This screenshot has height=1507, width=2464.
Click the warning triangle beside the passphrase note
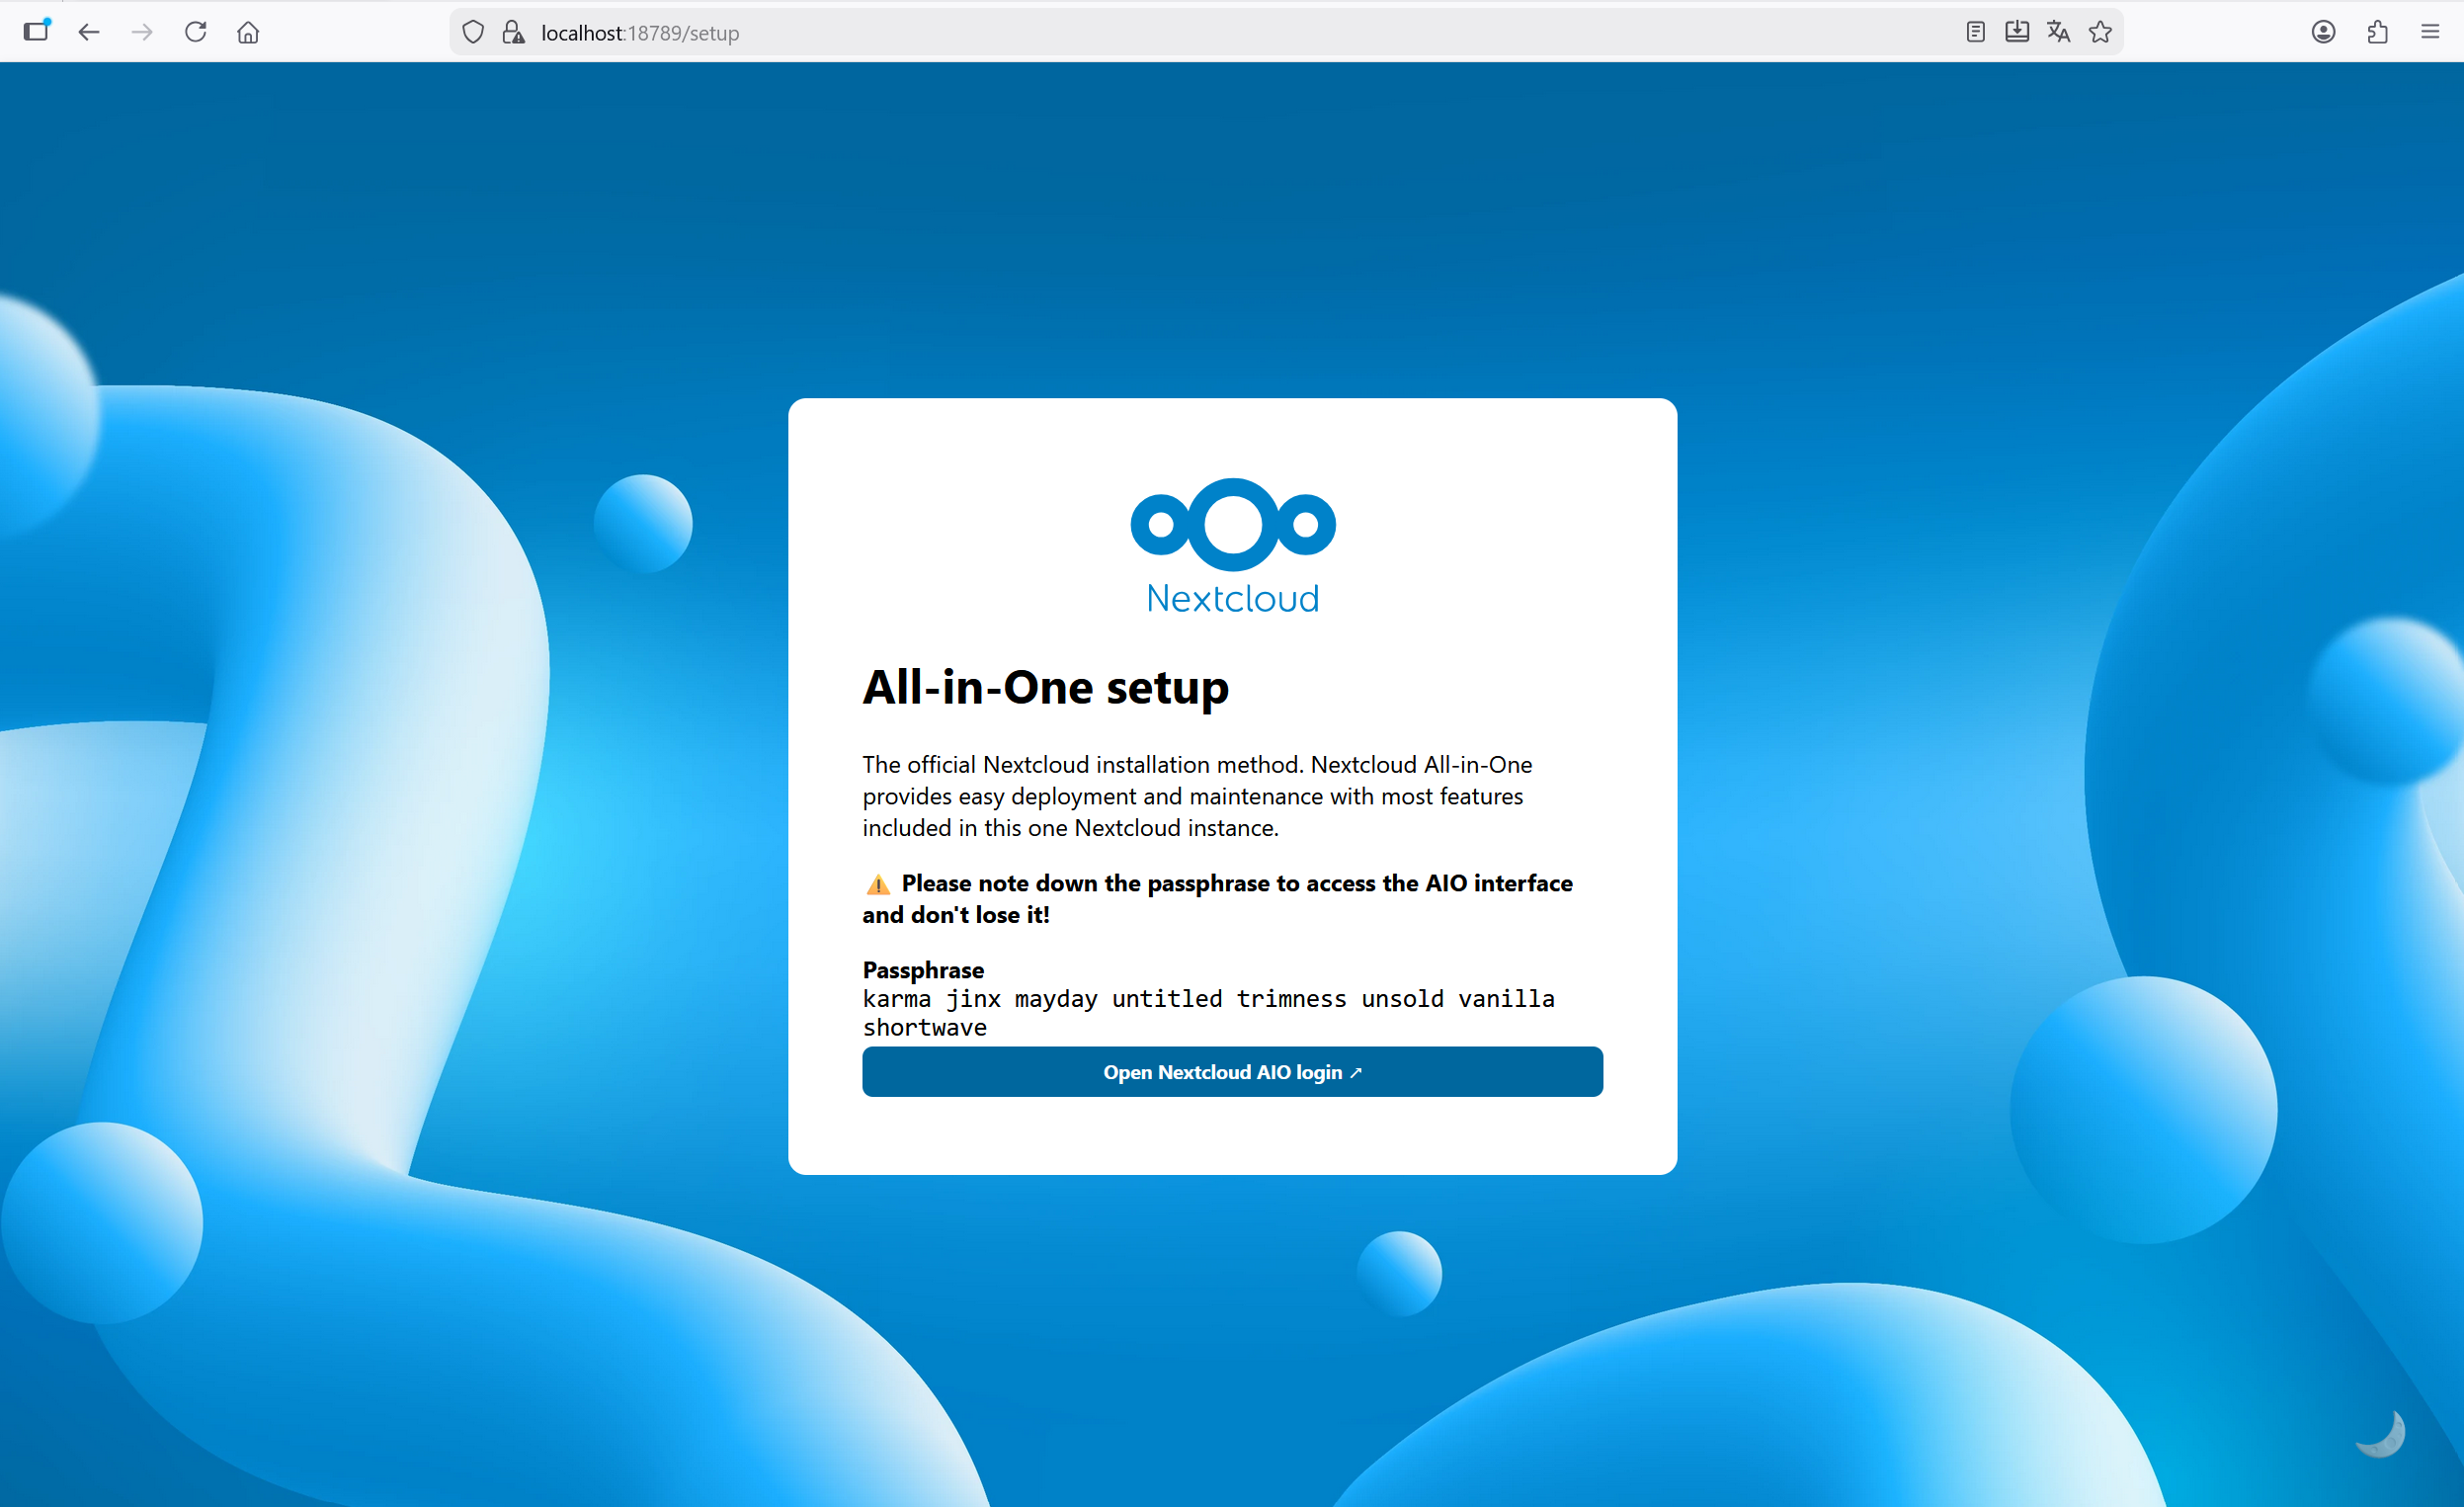pos(877,883)
